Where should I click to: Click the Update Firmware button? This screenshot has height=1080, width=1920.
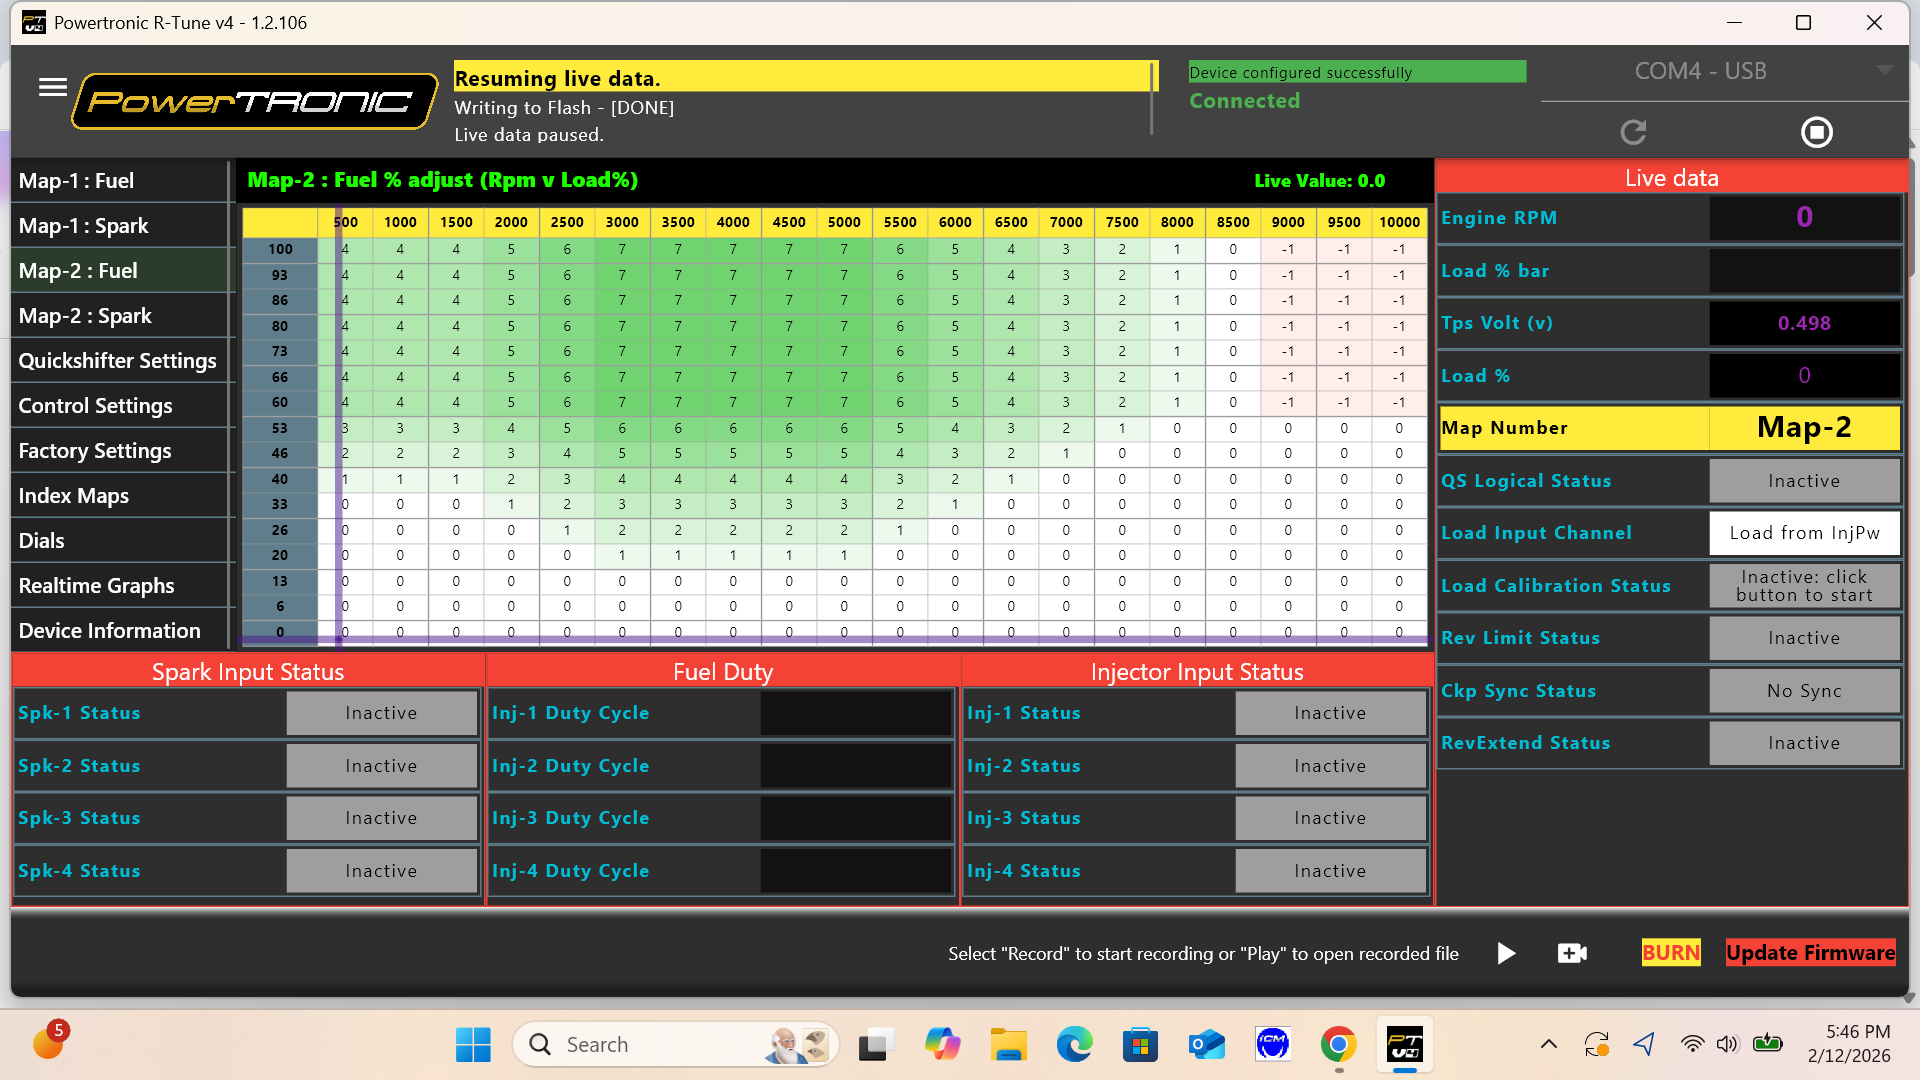coord(1810,953)
